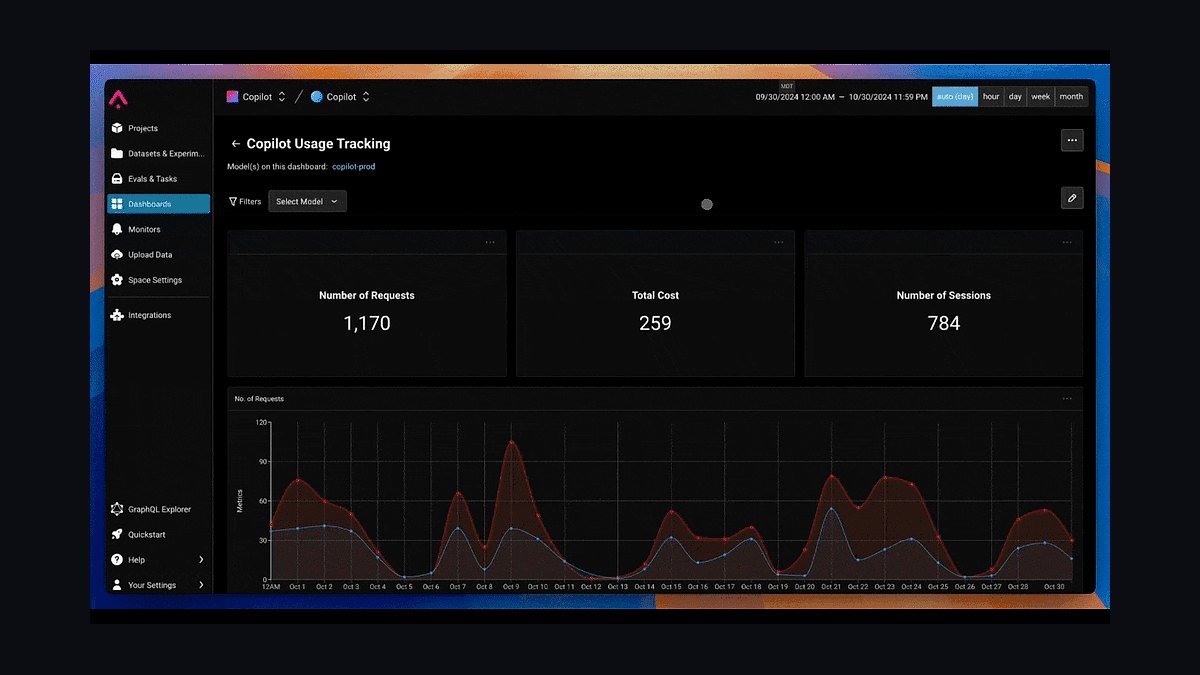Open the date range picker
Screen dimensions: 1200x675
[841, 97]
